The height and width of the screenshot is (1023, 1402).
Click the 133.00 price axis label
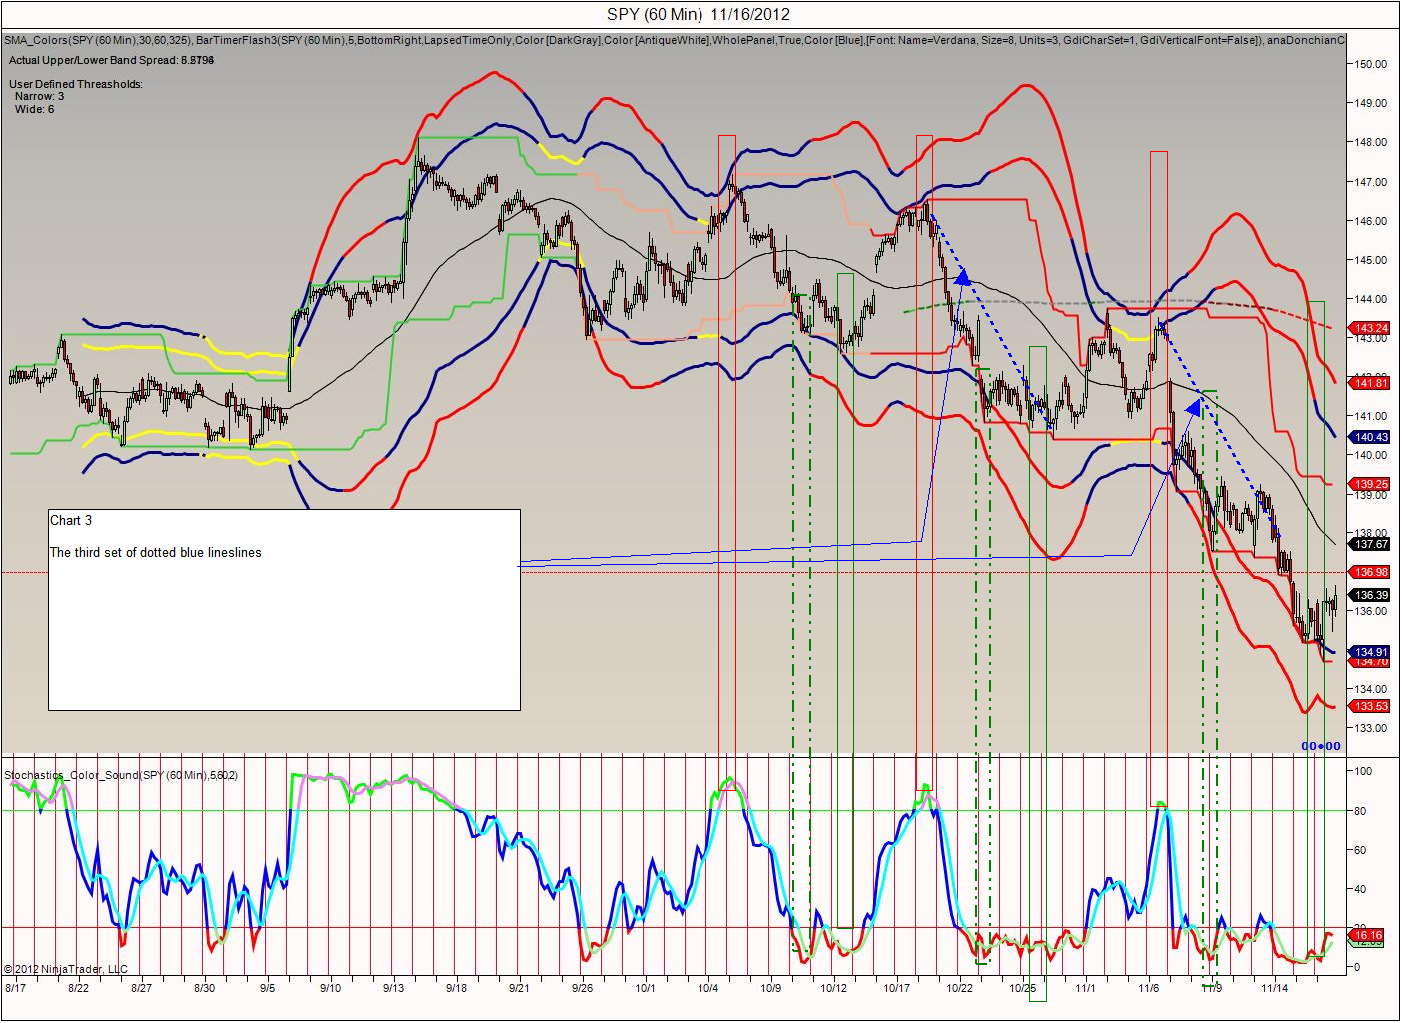point(1370,728)
